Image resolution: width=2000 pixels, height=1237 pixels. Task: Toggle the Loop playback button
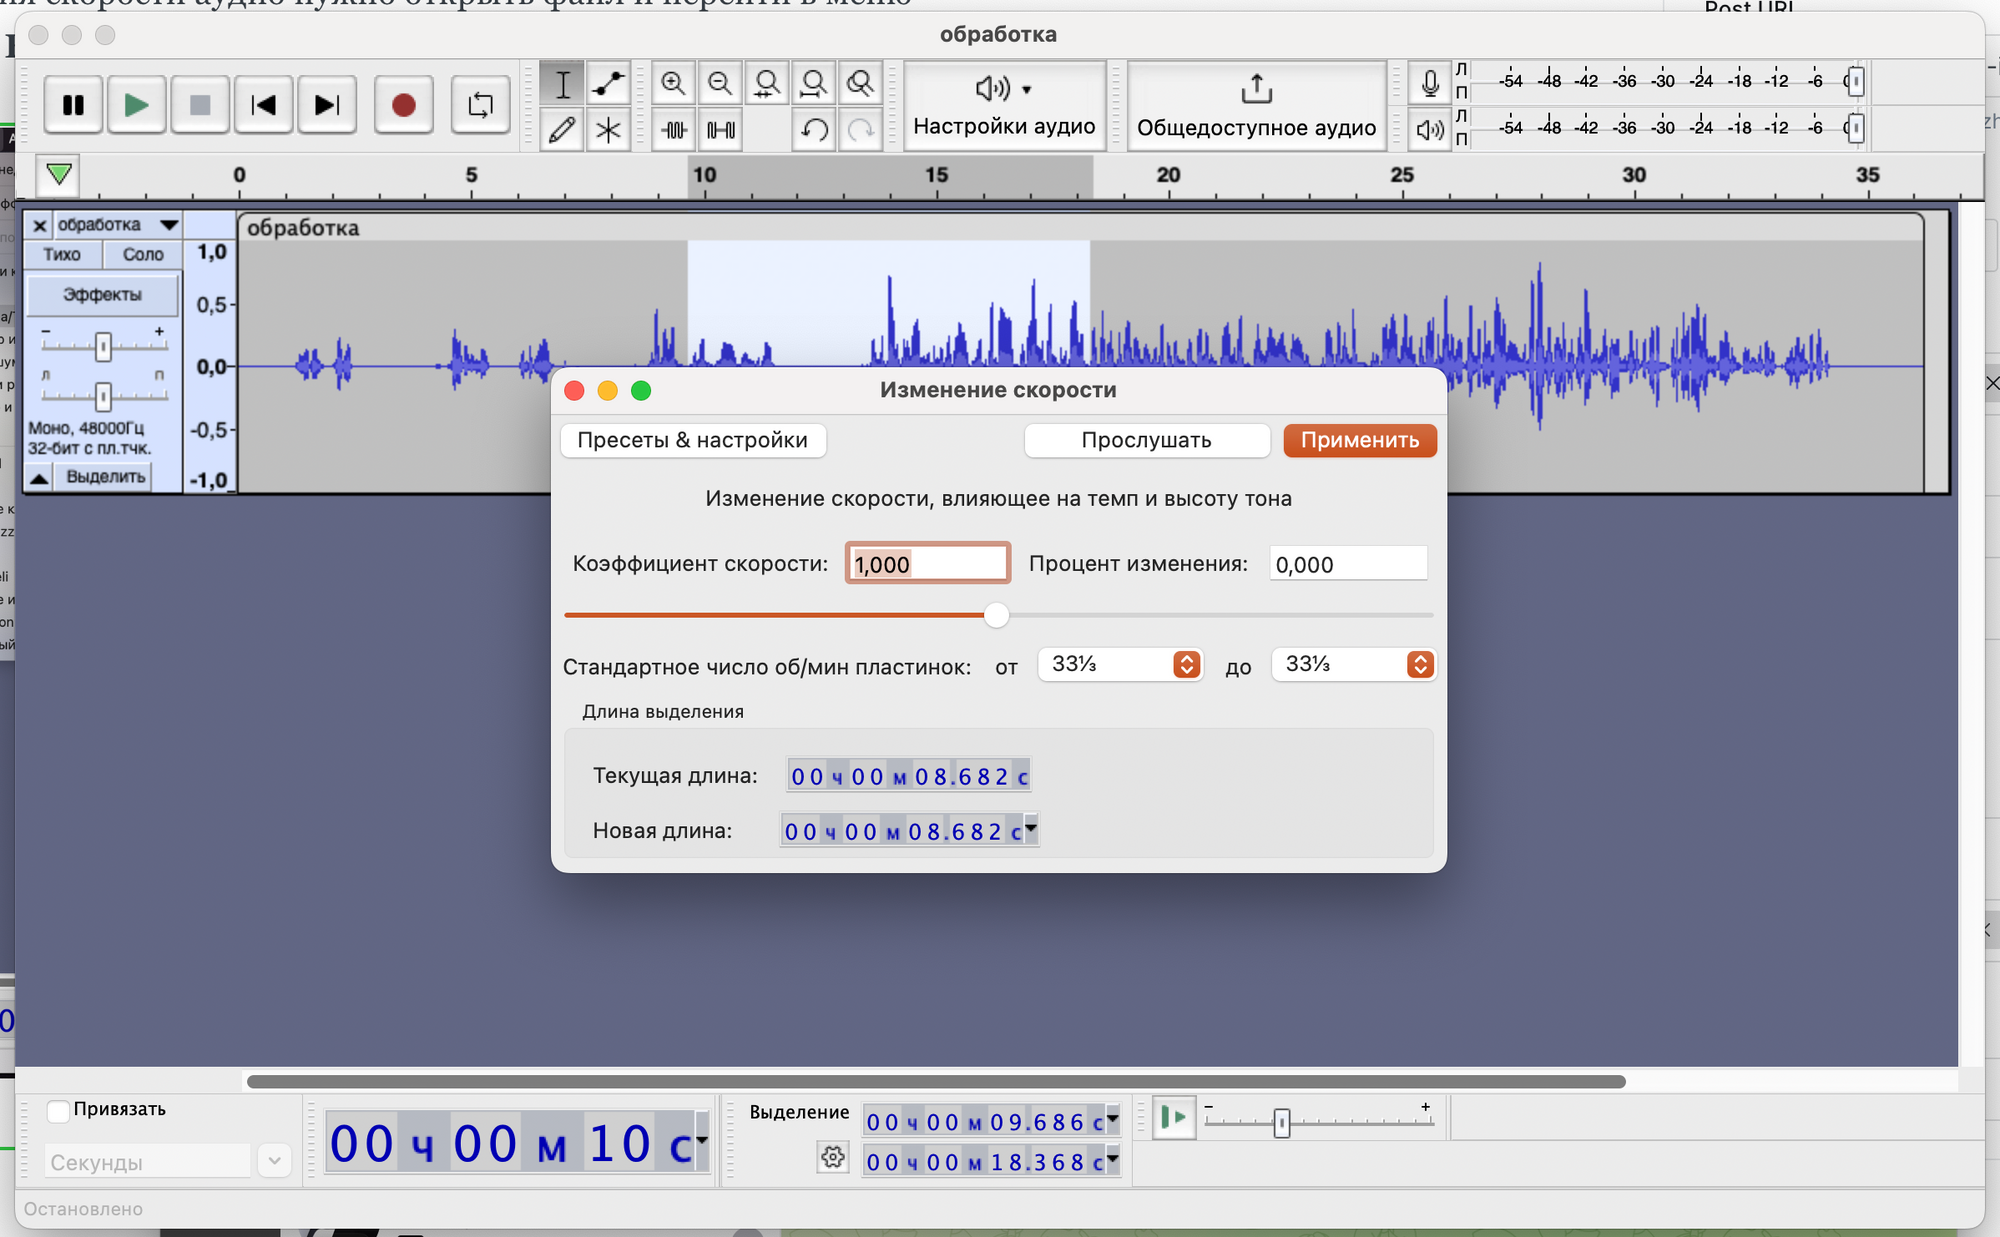coord(480,105)
